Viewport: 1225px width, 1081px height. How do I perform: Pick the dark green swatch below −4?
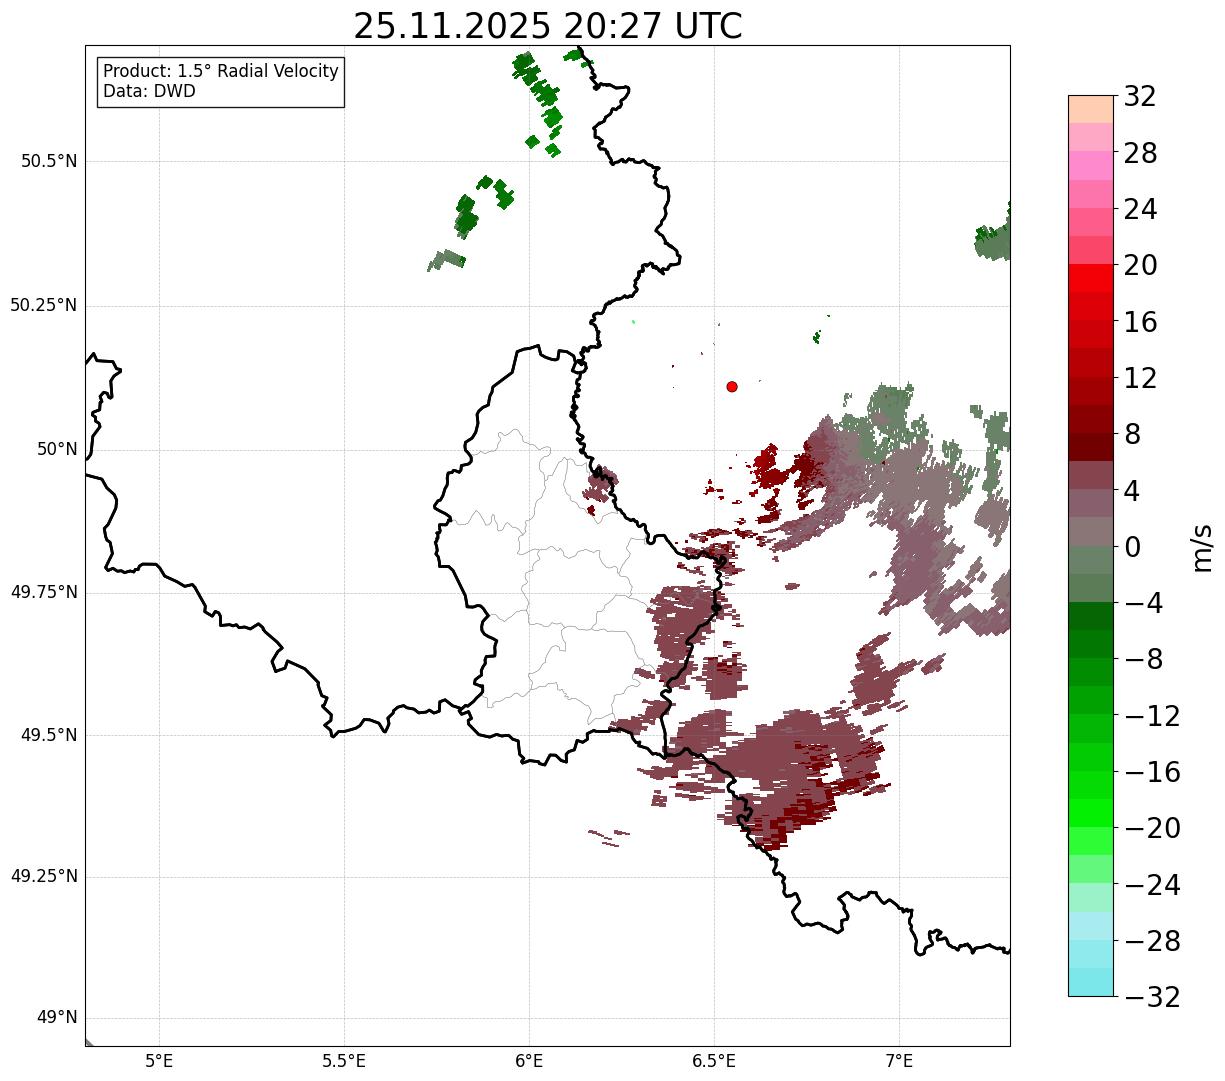(x=1091, y=616)
